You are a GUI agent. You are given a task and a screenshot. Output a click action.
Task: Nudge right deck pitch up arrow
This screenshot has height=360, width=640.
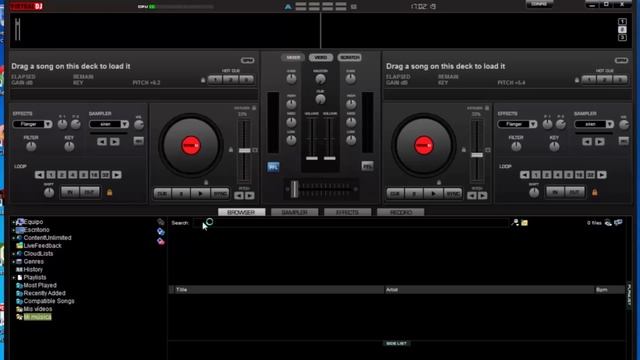coord(482,196)
